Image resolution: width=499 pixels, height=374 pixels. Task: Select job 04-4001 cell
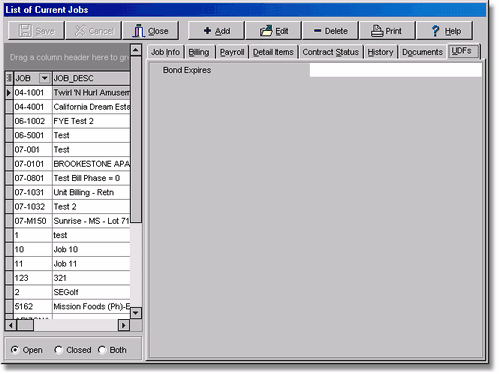pos(33,107)
